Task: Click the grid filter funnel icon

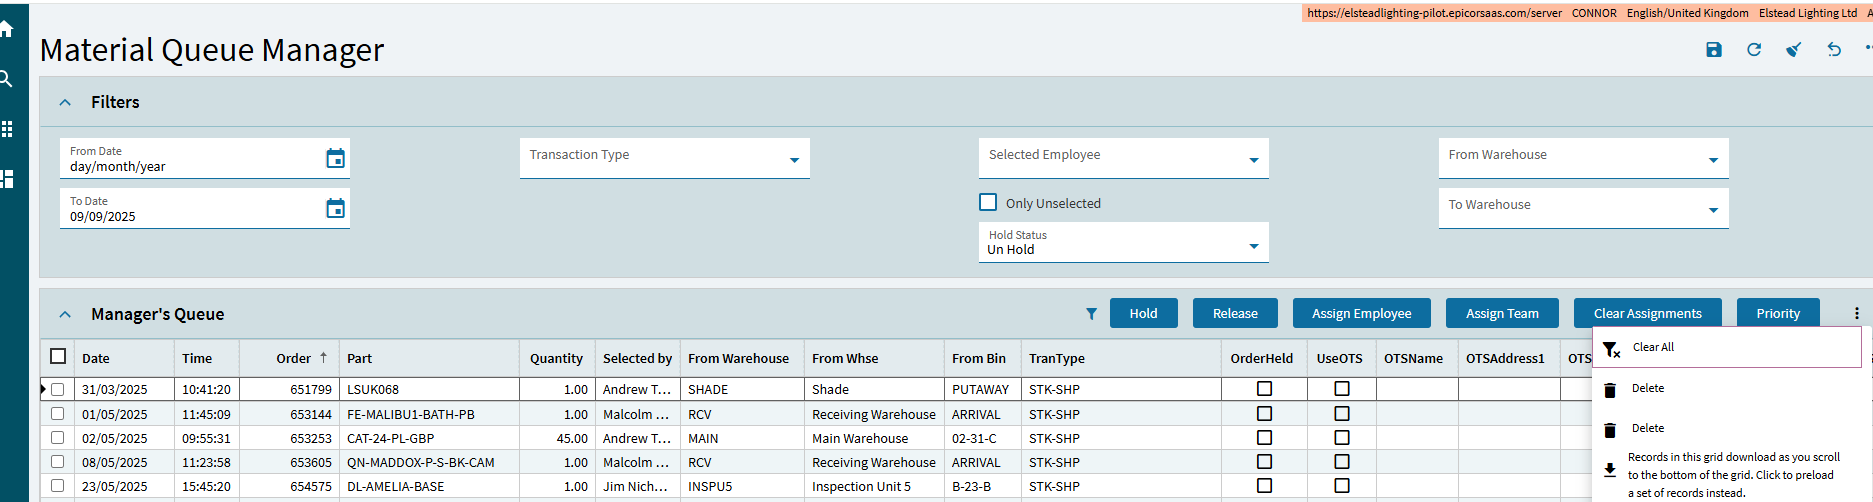Action: [x=1091, y=314]
